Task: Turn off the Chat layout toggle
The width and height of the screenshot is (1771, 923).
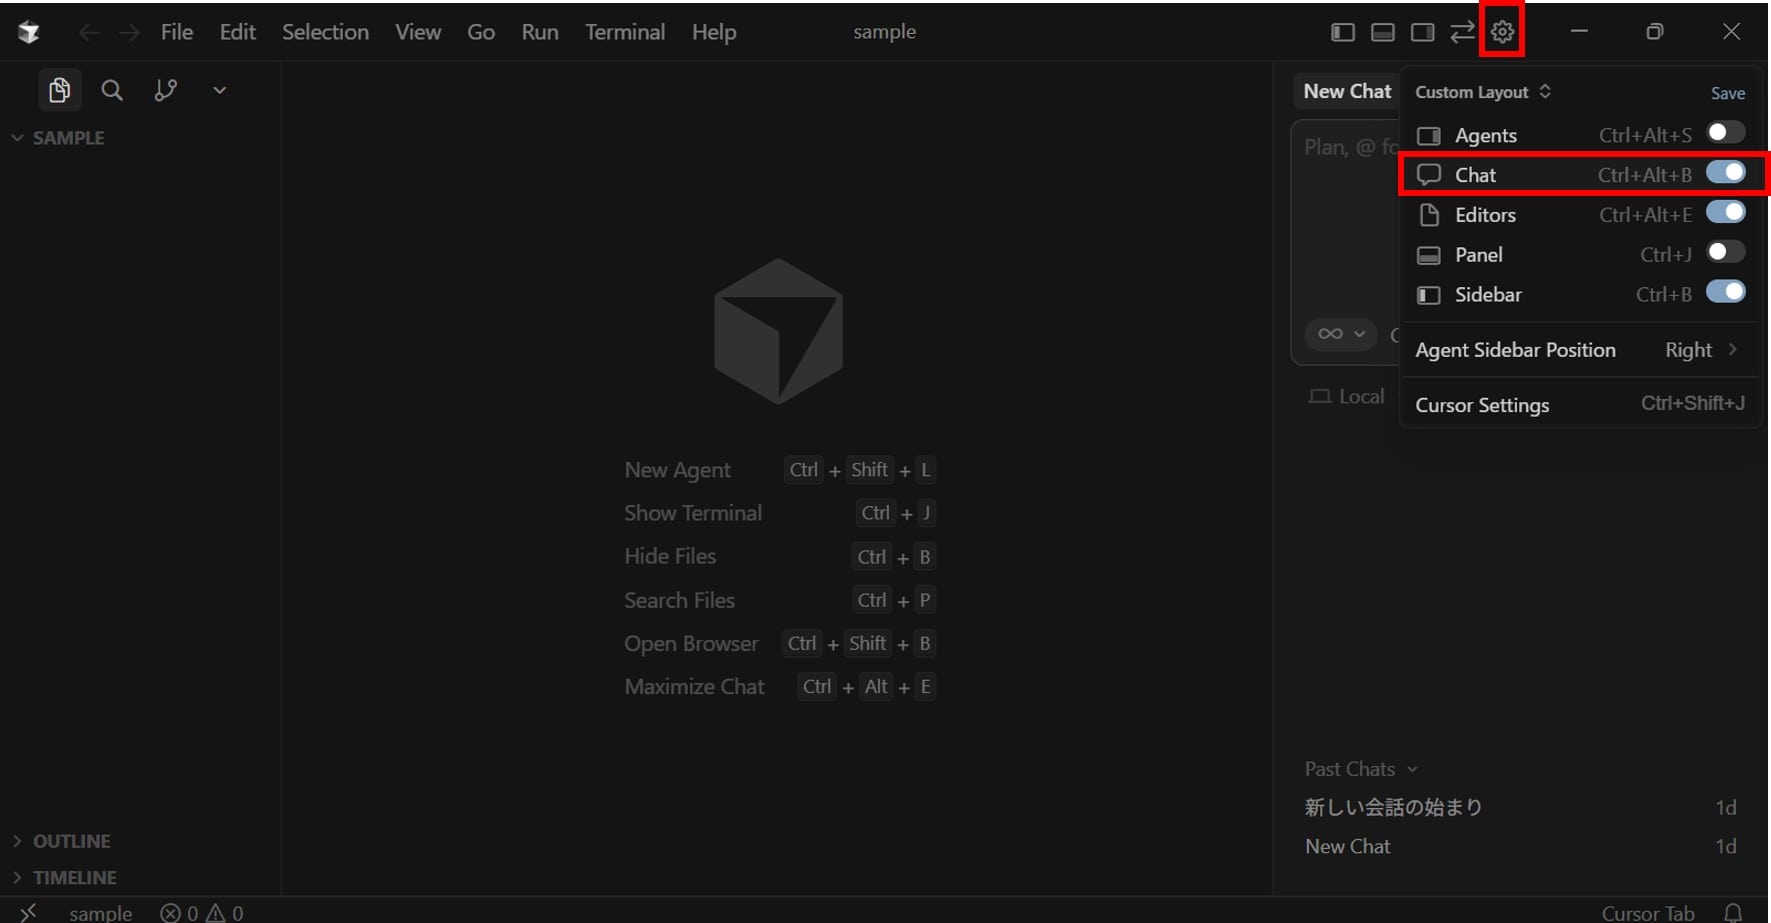Action: point(1725,173)
